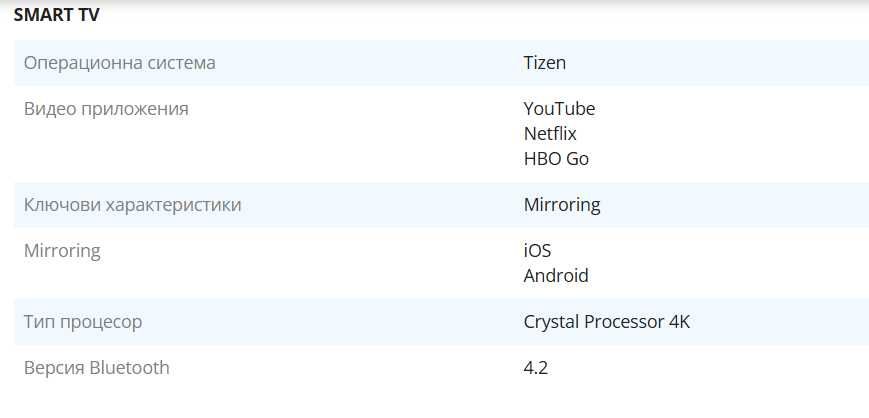Click the HBO Go app entry
This screenshot has height=418, width=869.
[556, 159]
